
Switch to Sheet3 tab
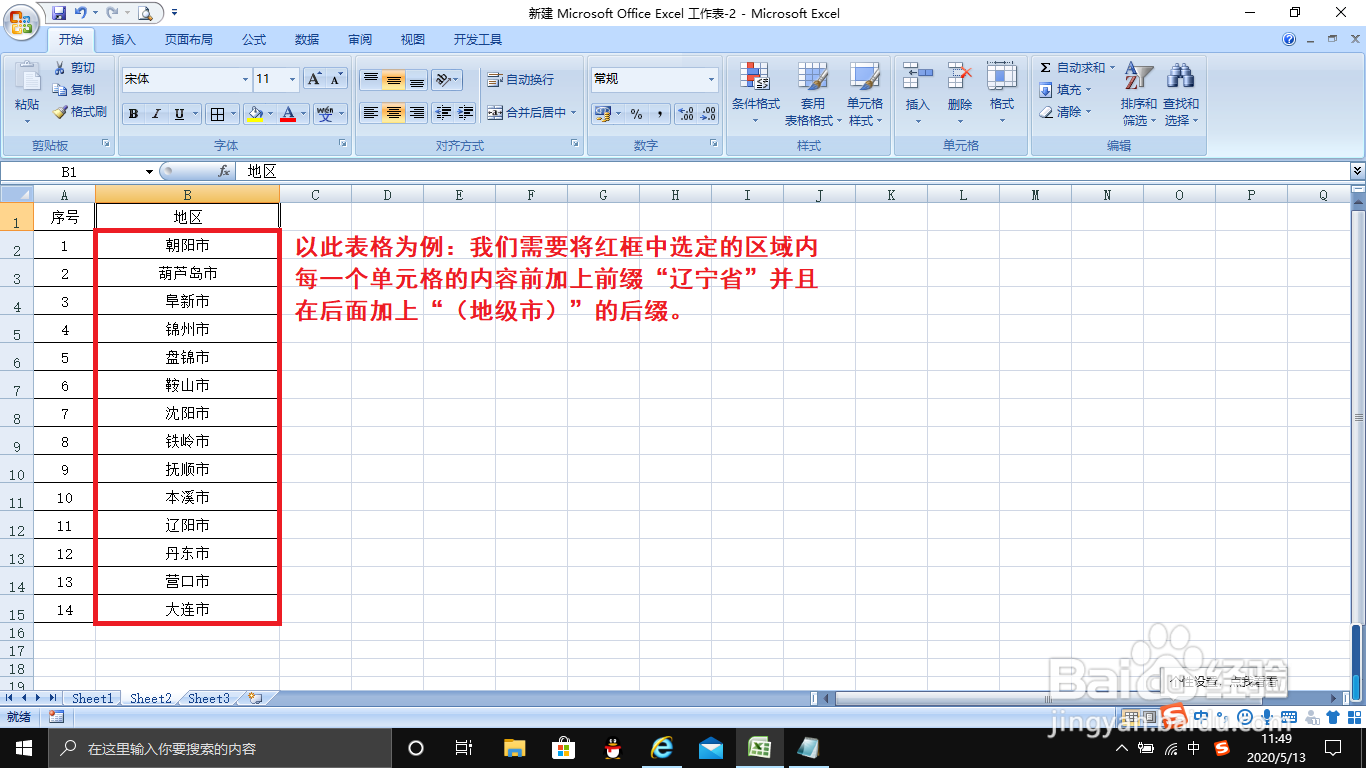(209, 698)
